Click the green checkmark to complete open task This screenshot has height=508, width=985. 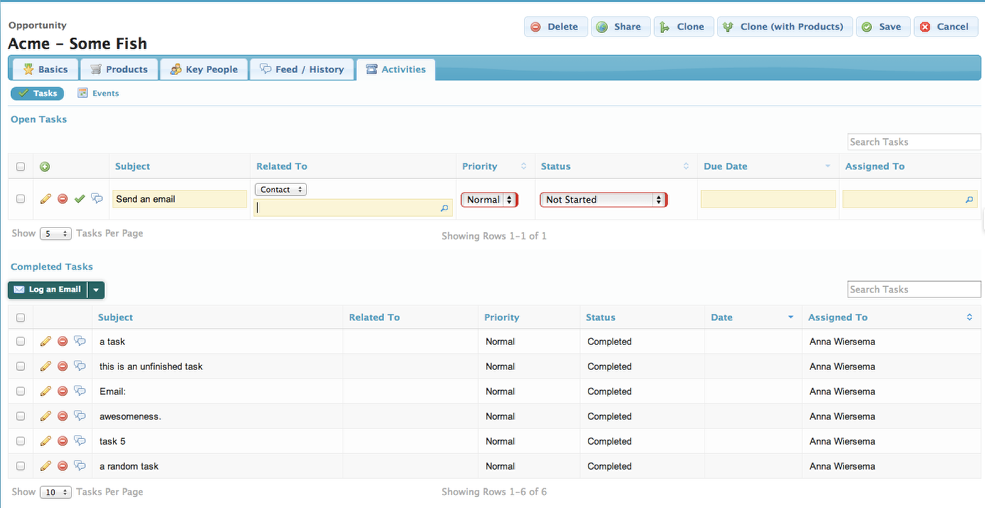point(80,199)
